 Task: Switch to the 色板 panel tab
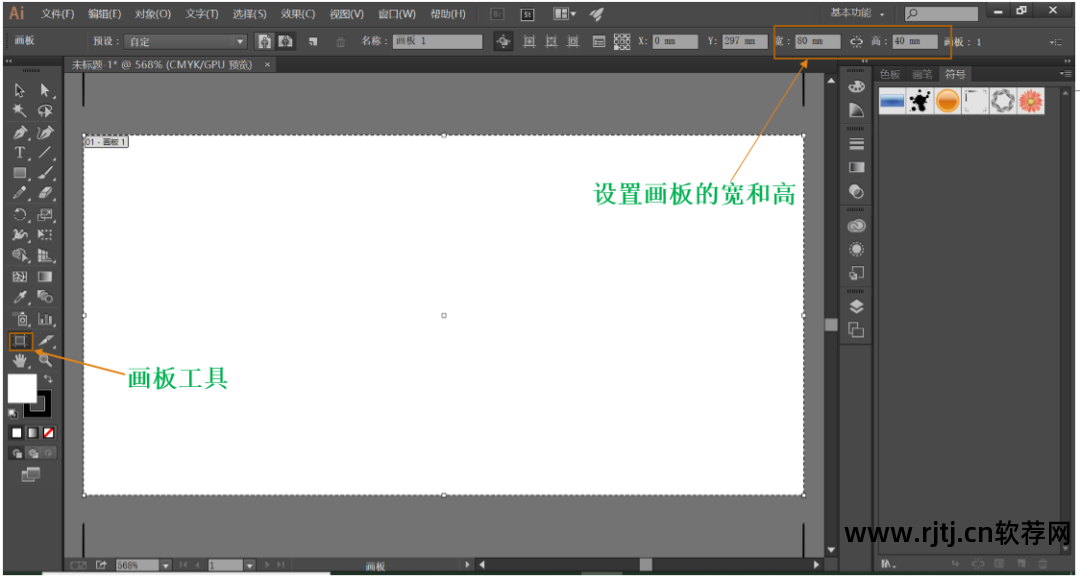click(x=890, y=75)
